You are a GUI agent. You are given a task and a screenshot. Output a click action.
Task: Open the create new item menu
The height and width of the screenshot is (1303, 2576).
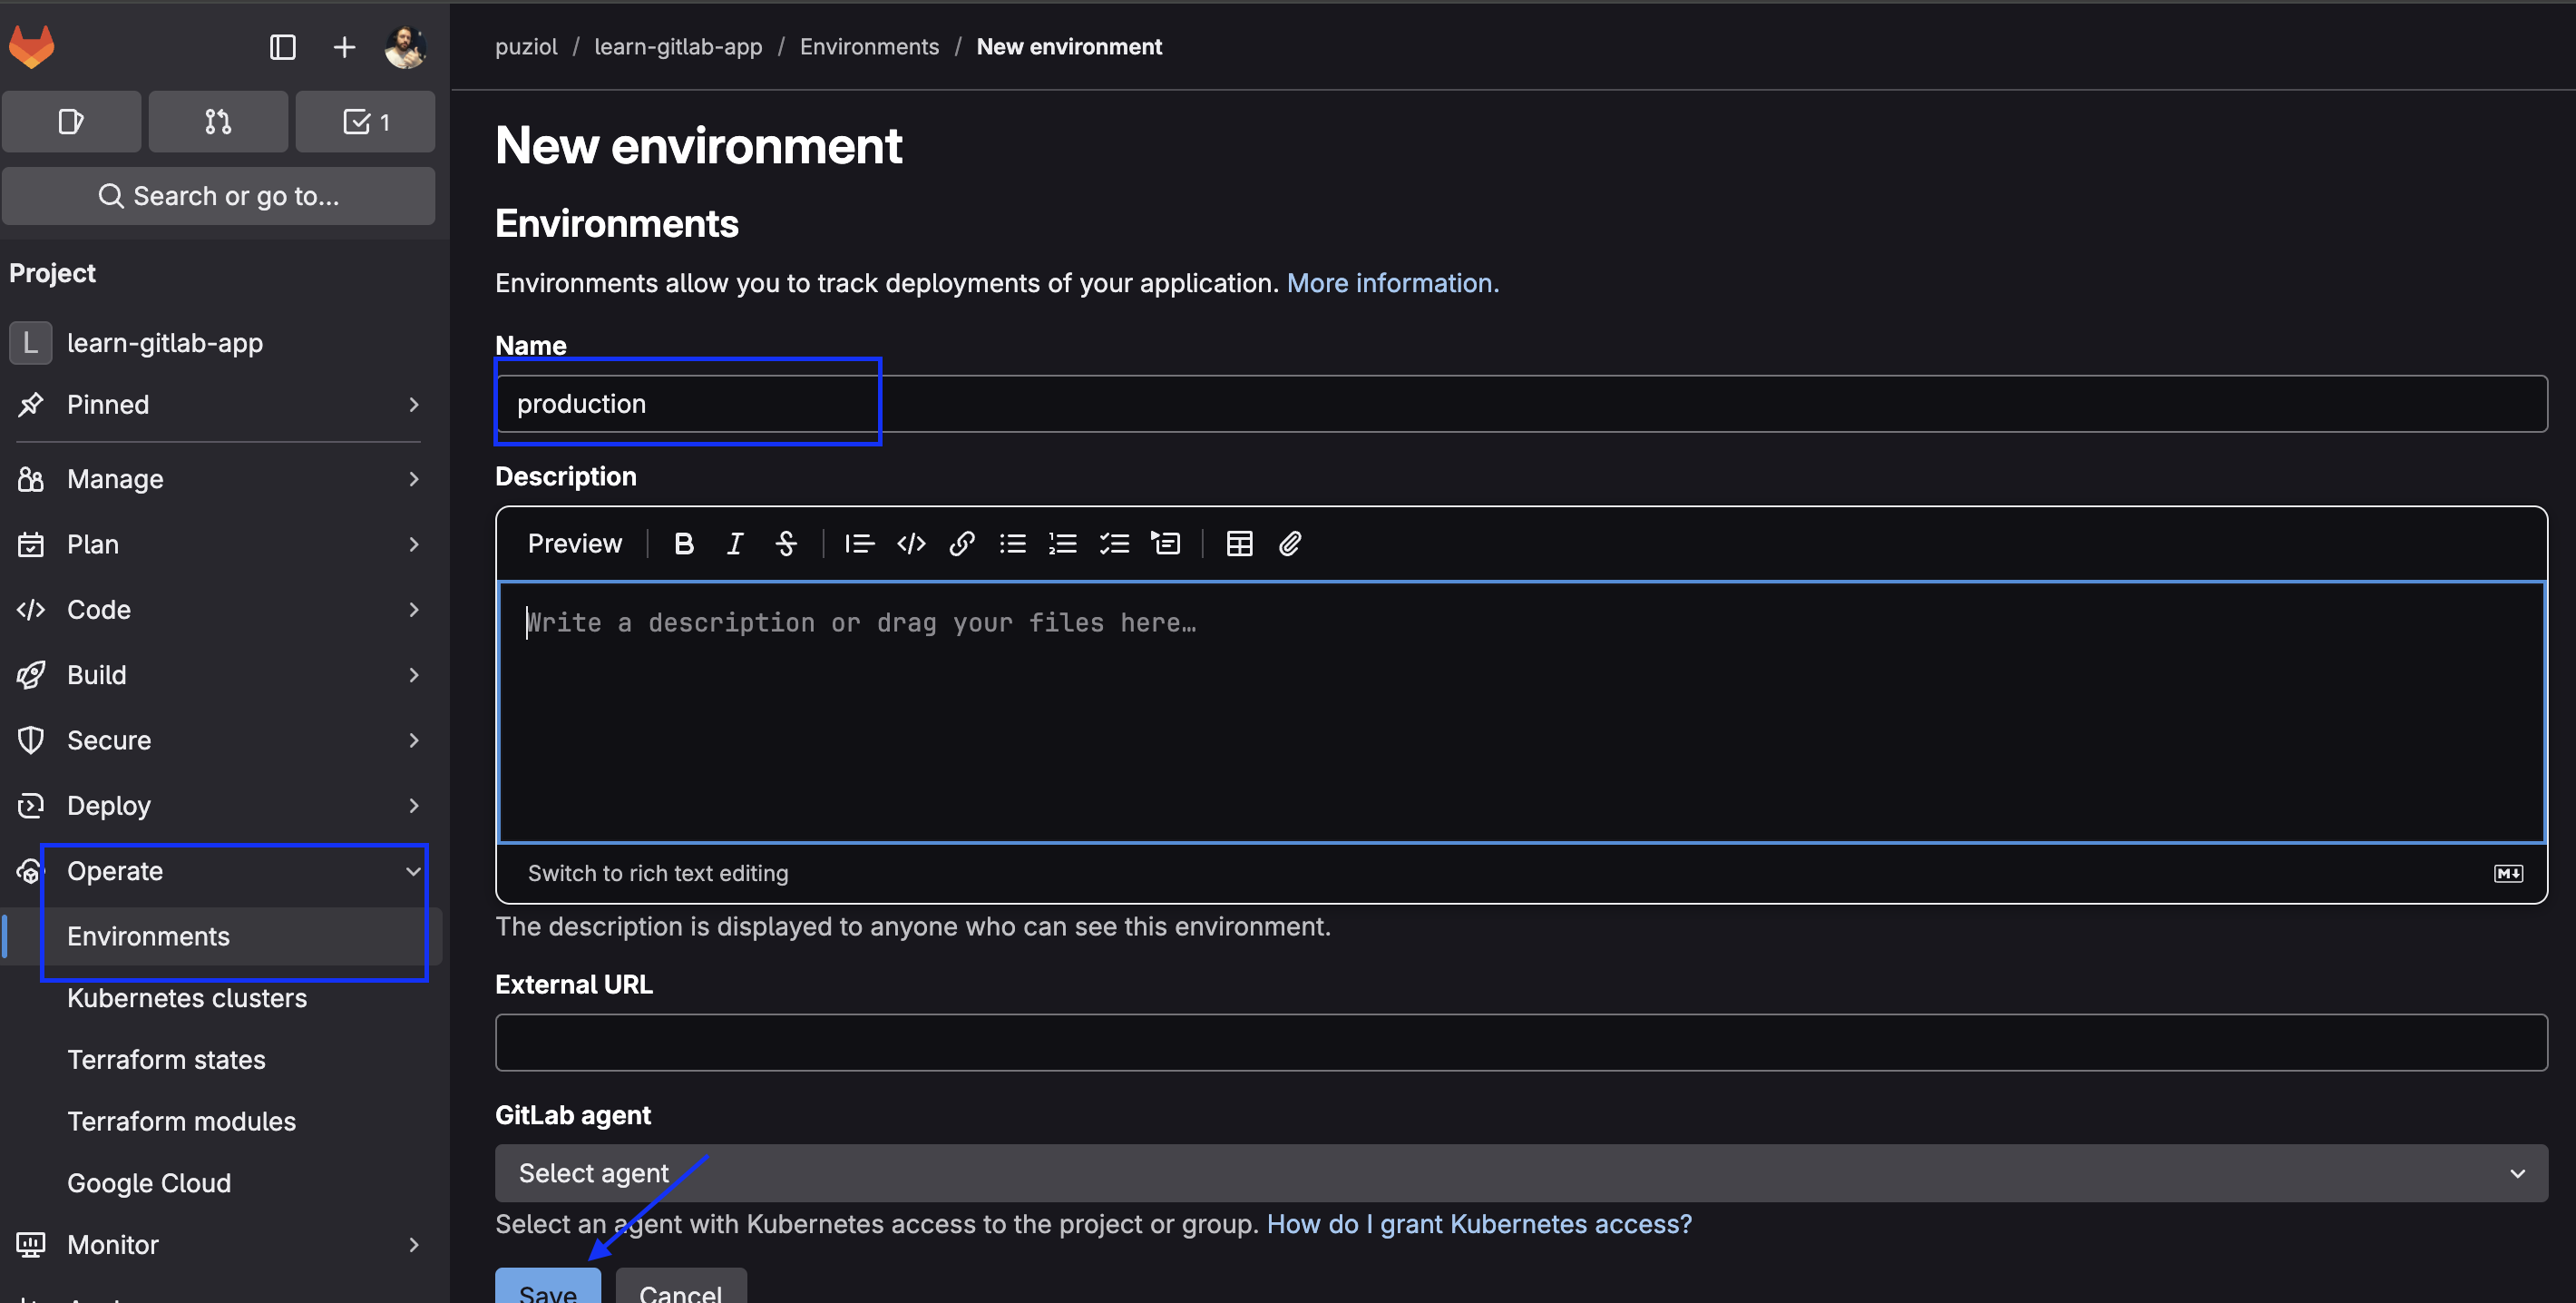(x=343, y=46)
